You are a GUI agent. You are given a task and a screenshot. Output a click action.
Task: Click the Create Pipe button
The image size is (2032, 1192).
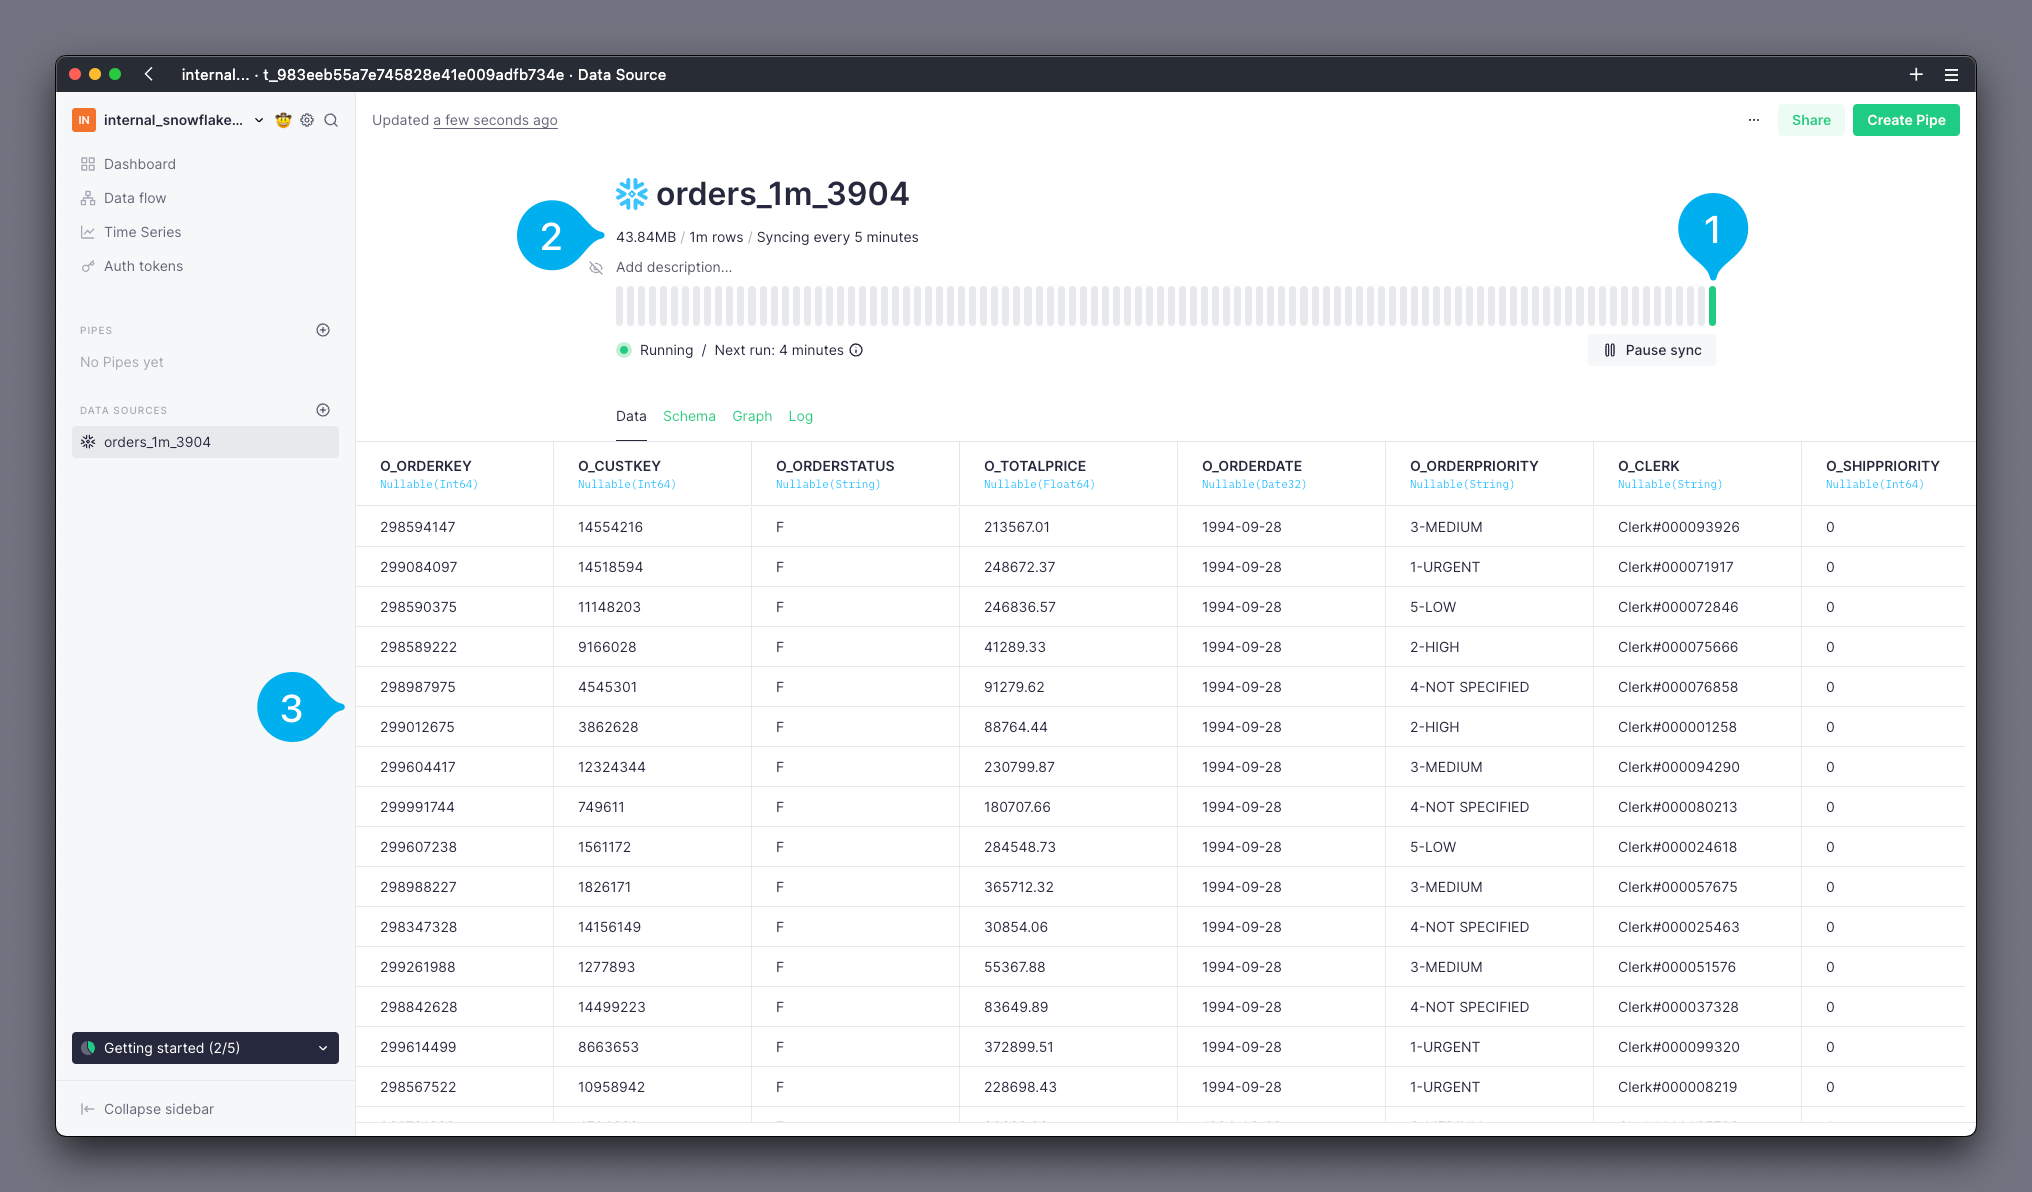(1906, 120)
